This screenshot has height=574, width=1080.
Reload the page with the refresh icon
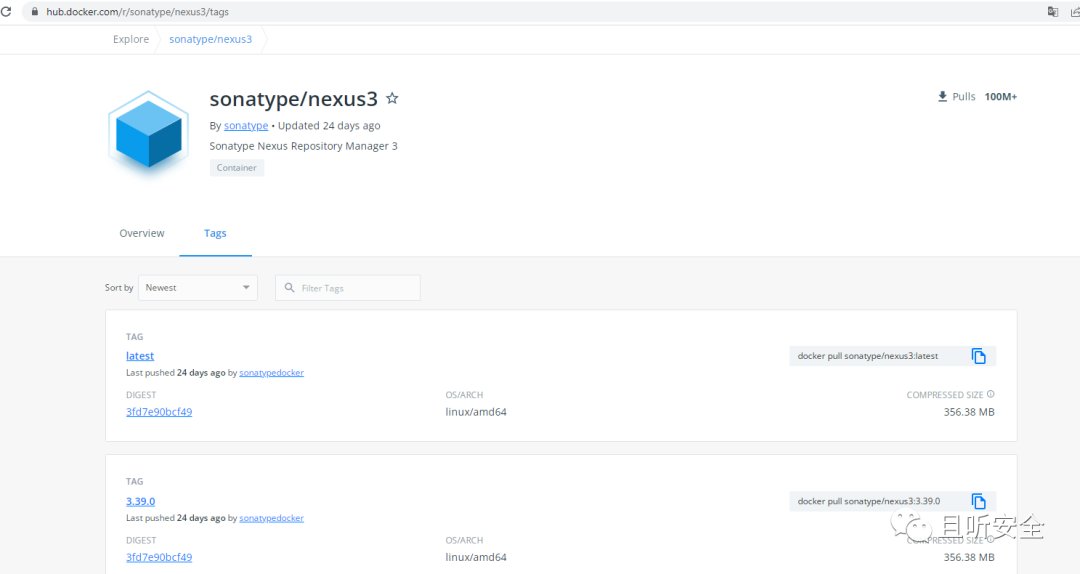pos(6,12)
